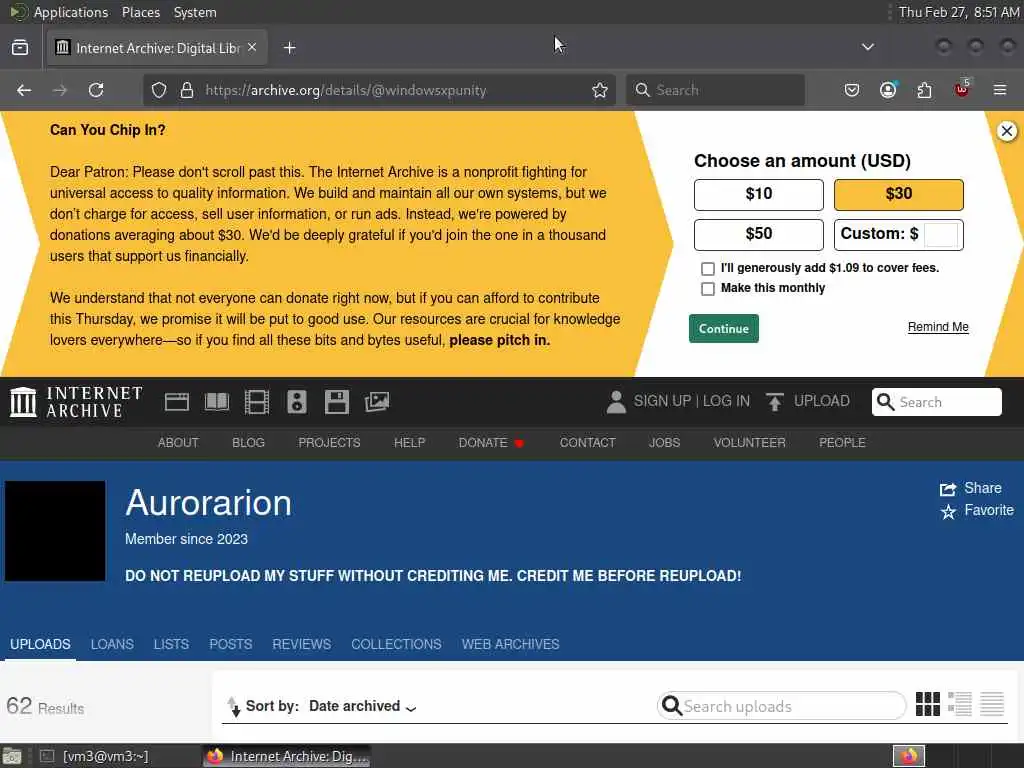1024x768 pixels.
Task: Open the Wayback web icon
Action: (177, 402)
